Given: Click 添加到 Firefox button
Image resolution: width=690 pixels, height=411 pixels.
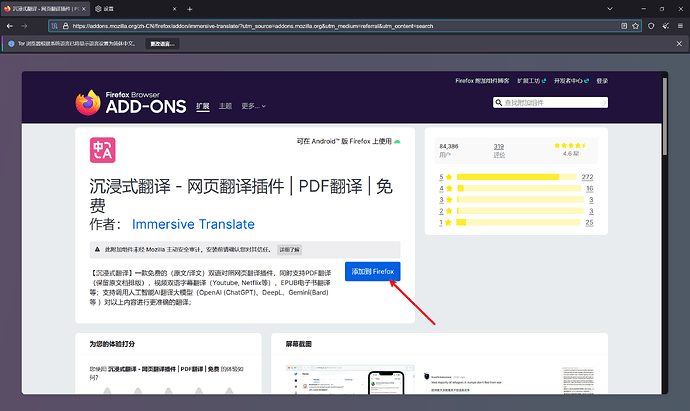Looking at the screenshot, I should pos(373,272).
